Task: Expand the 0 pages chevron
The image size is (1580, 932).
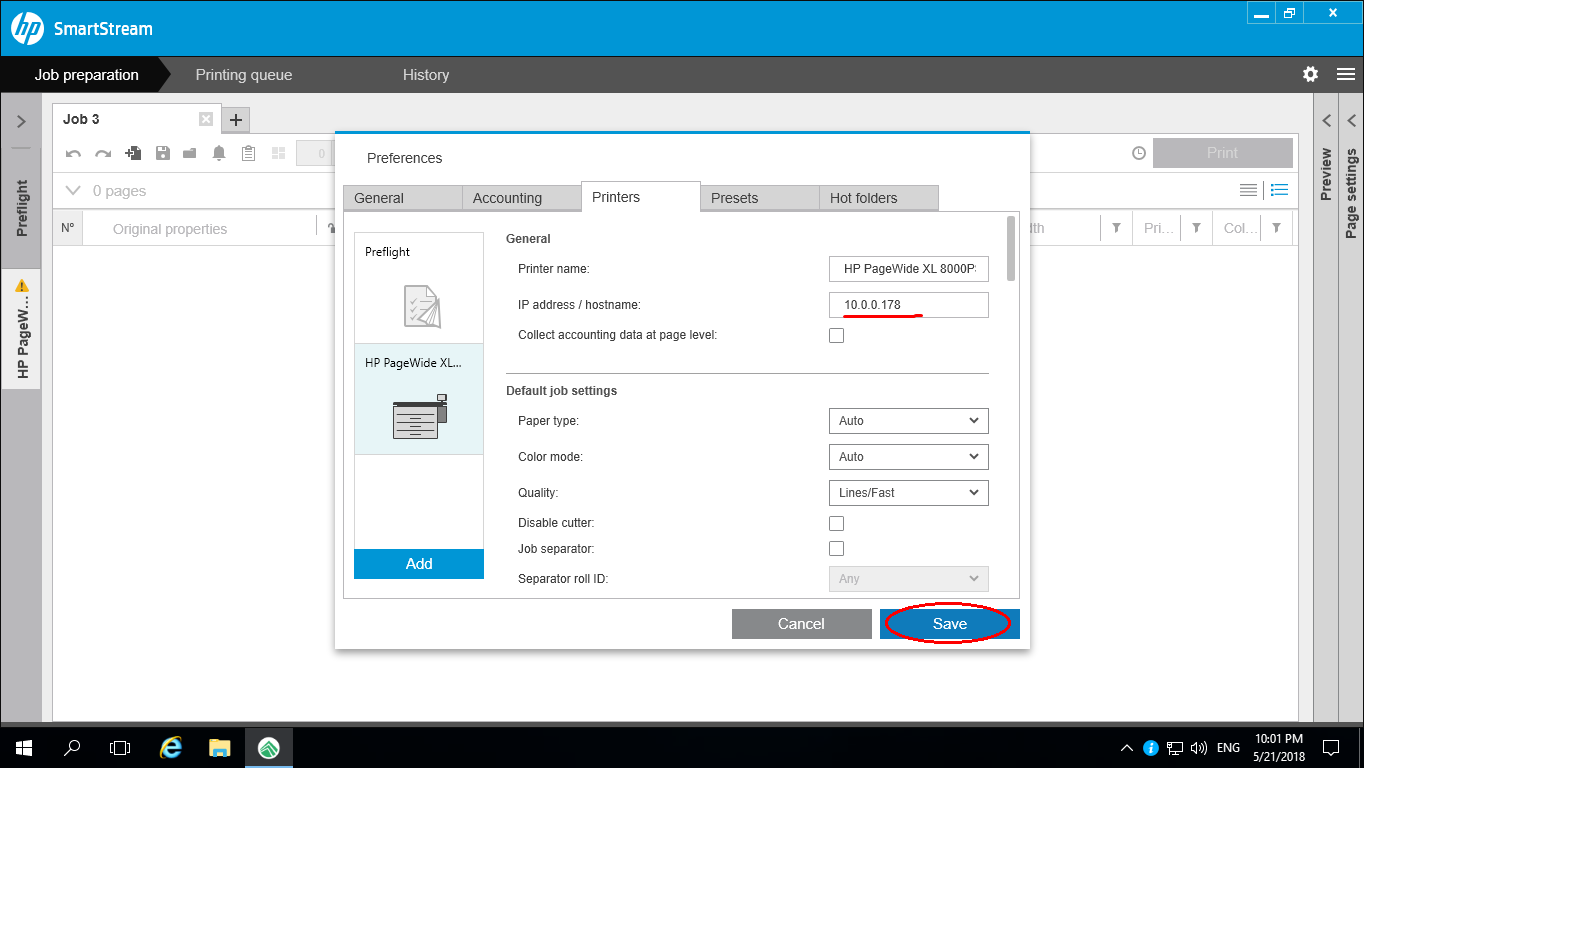Action: (73, 190)
